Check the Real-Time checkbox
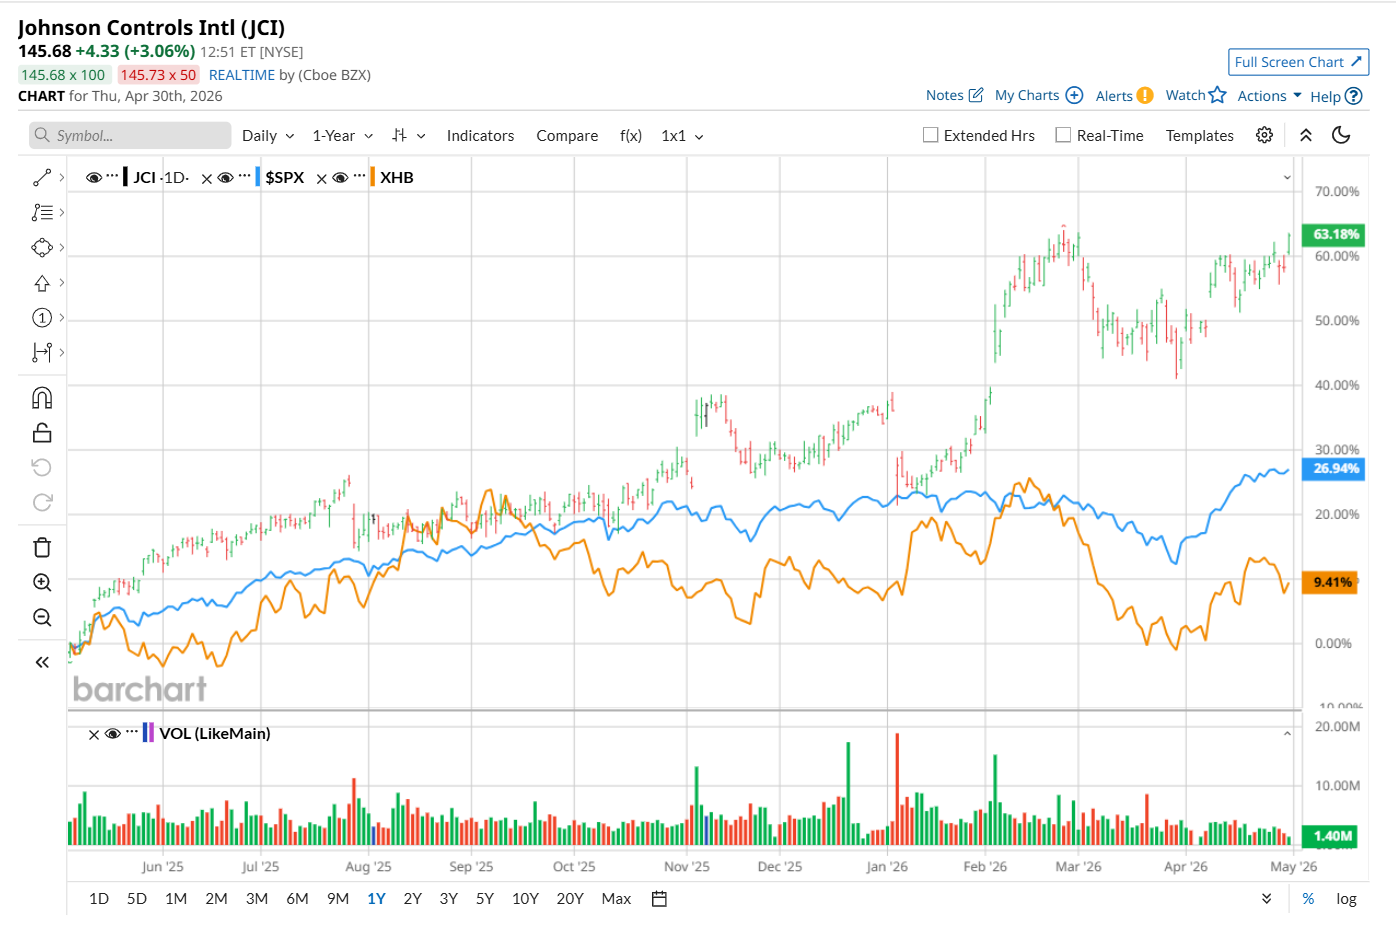 click(x=1064, y=135)
